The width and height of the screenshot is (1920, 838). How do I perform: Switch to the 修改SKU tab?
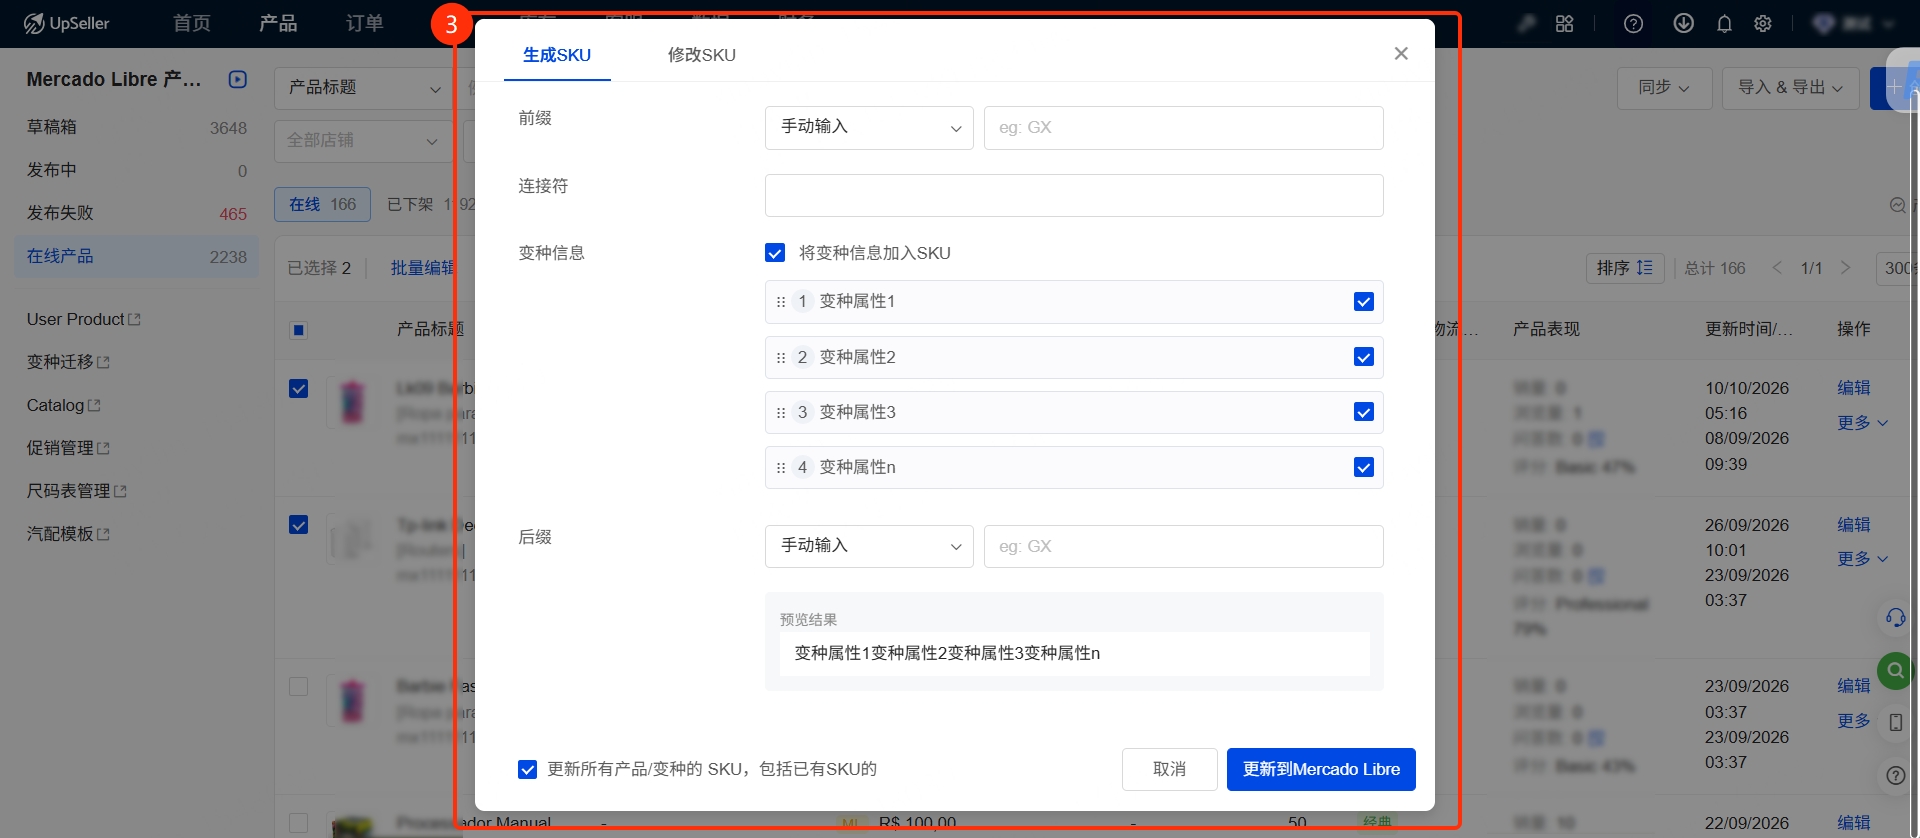(x=702, y=55)
